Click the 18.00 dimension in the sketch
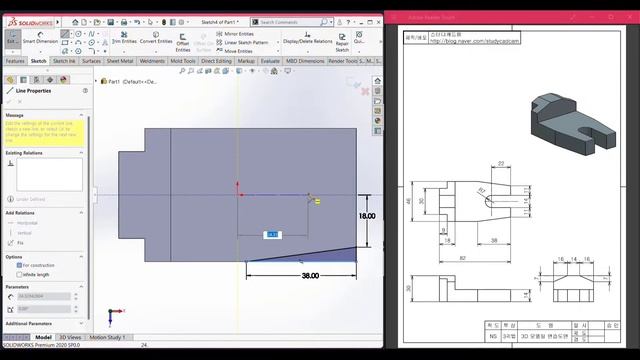The image size is (640, 360). [367, 216]
